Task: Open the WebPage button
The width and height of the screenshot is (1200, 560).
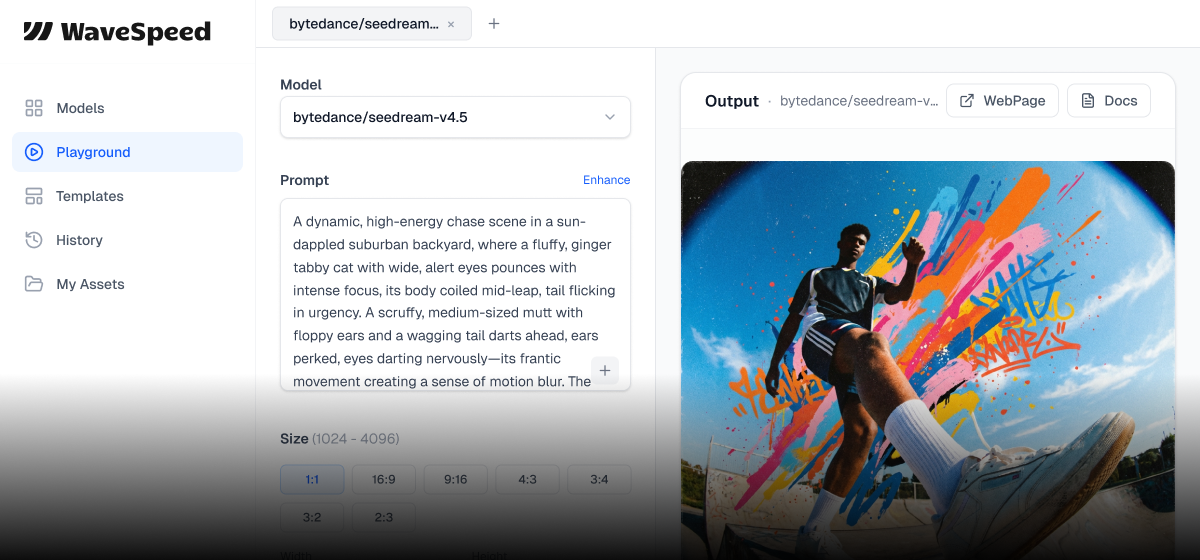Action: 1002,101
